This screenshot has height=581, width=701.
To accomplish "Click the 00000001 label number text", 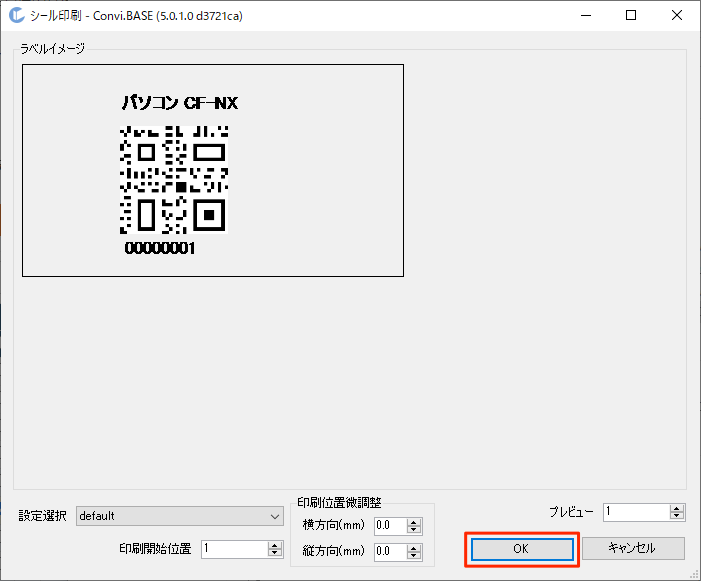I will click(x=160, y=248).
